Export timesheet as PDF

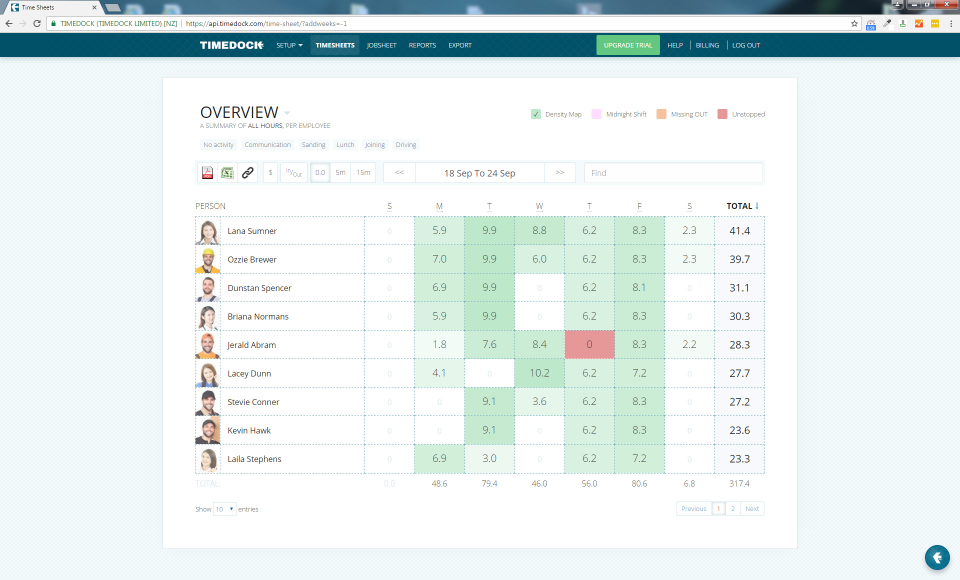pyautogui.click(x=208, y=173)
